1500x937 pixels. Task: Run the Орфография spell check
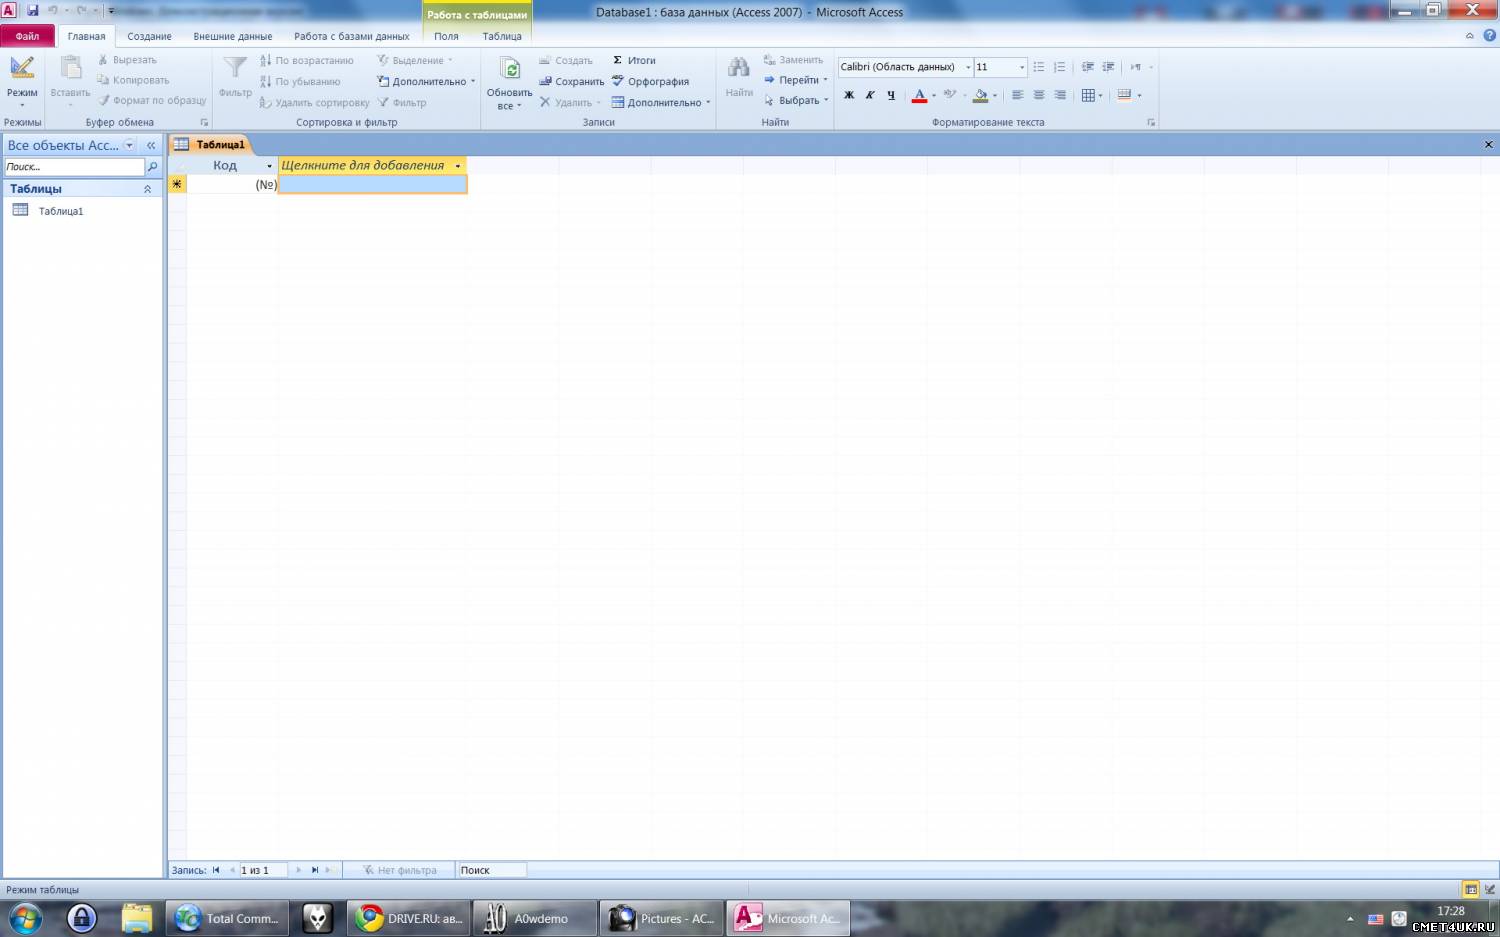(650, 82)
